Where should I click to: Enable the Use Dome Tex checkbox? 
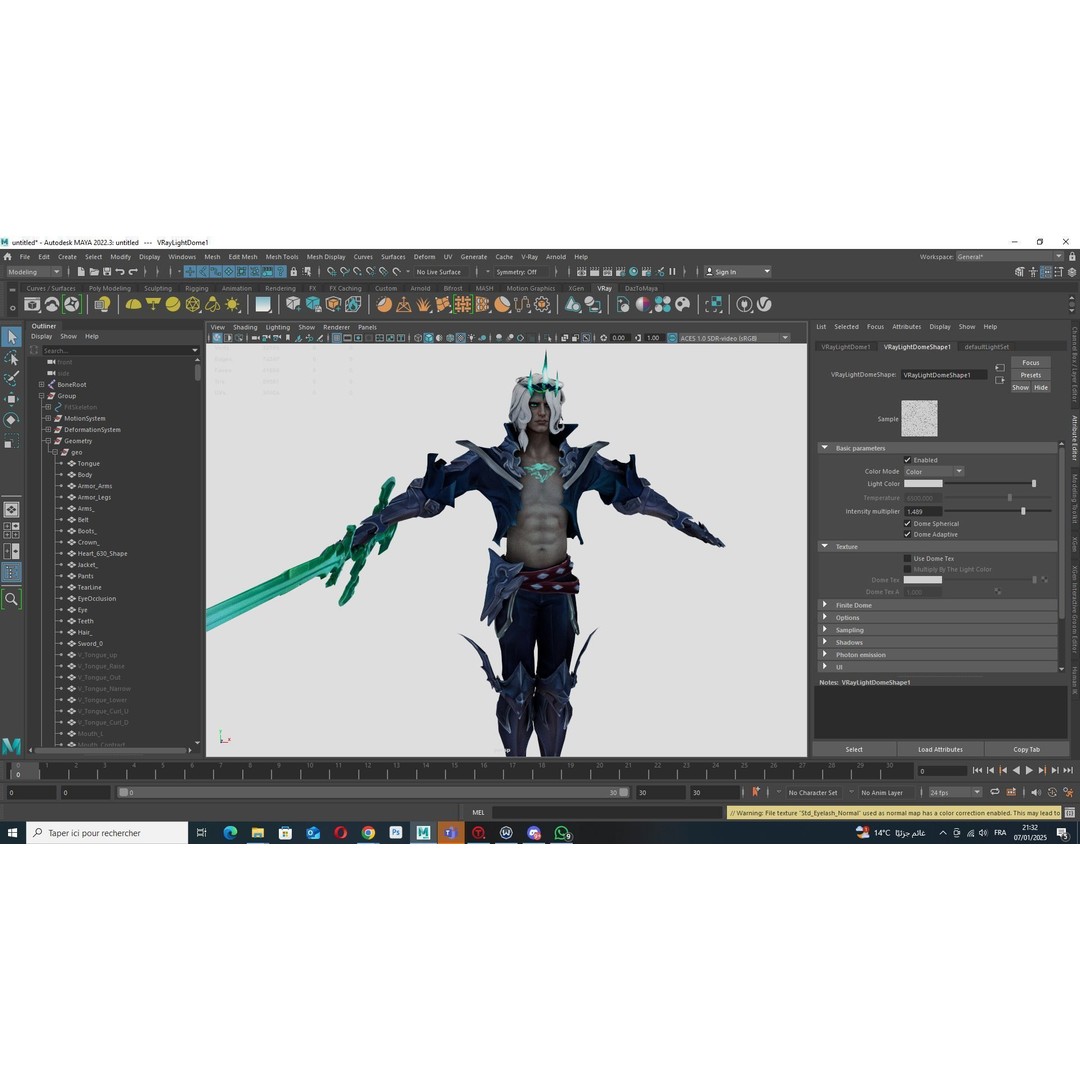coord(907,559)
